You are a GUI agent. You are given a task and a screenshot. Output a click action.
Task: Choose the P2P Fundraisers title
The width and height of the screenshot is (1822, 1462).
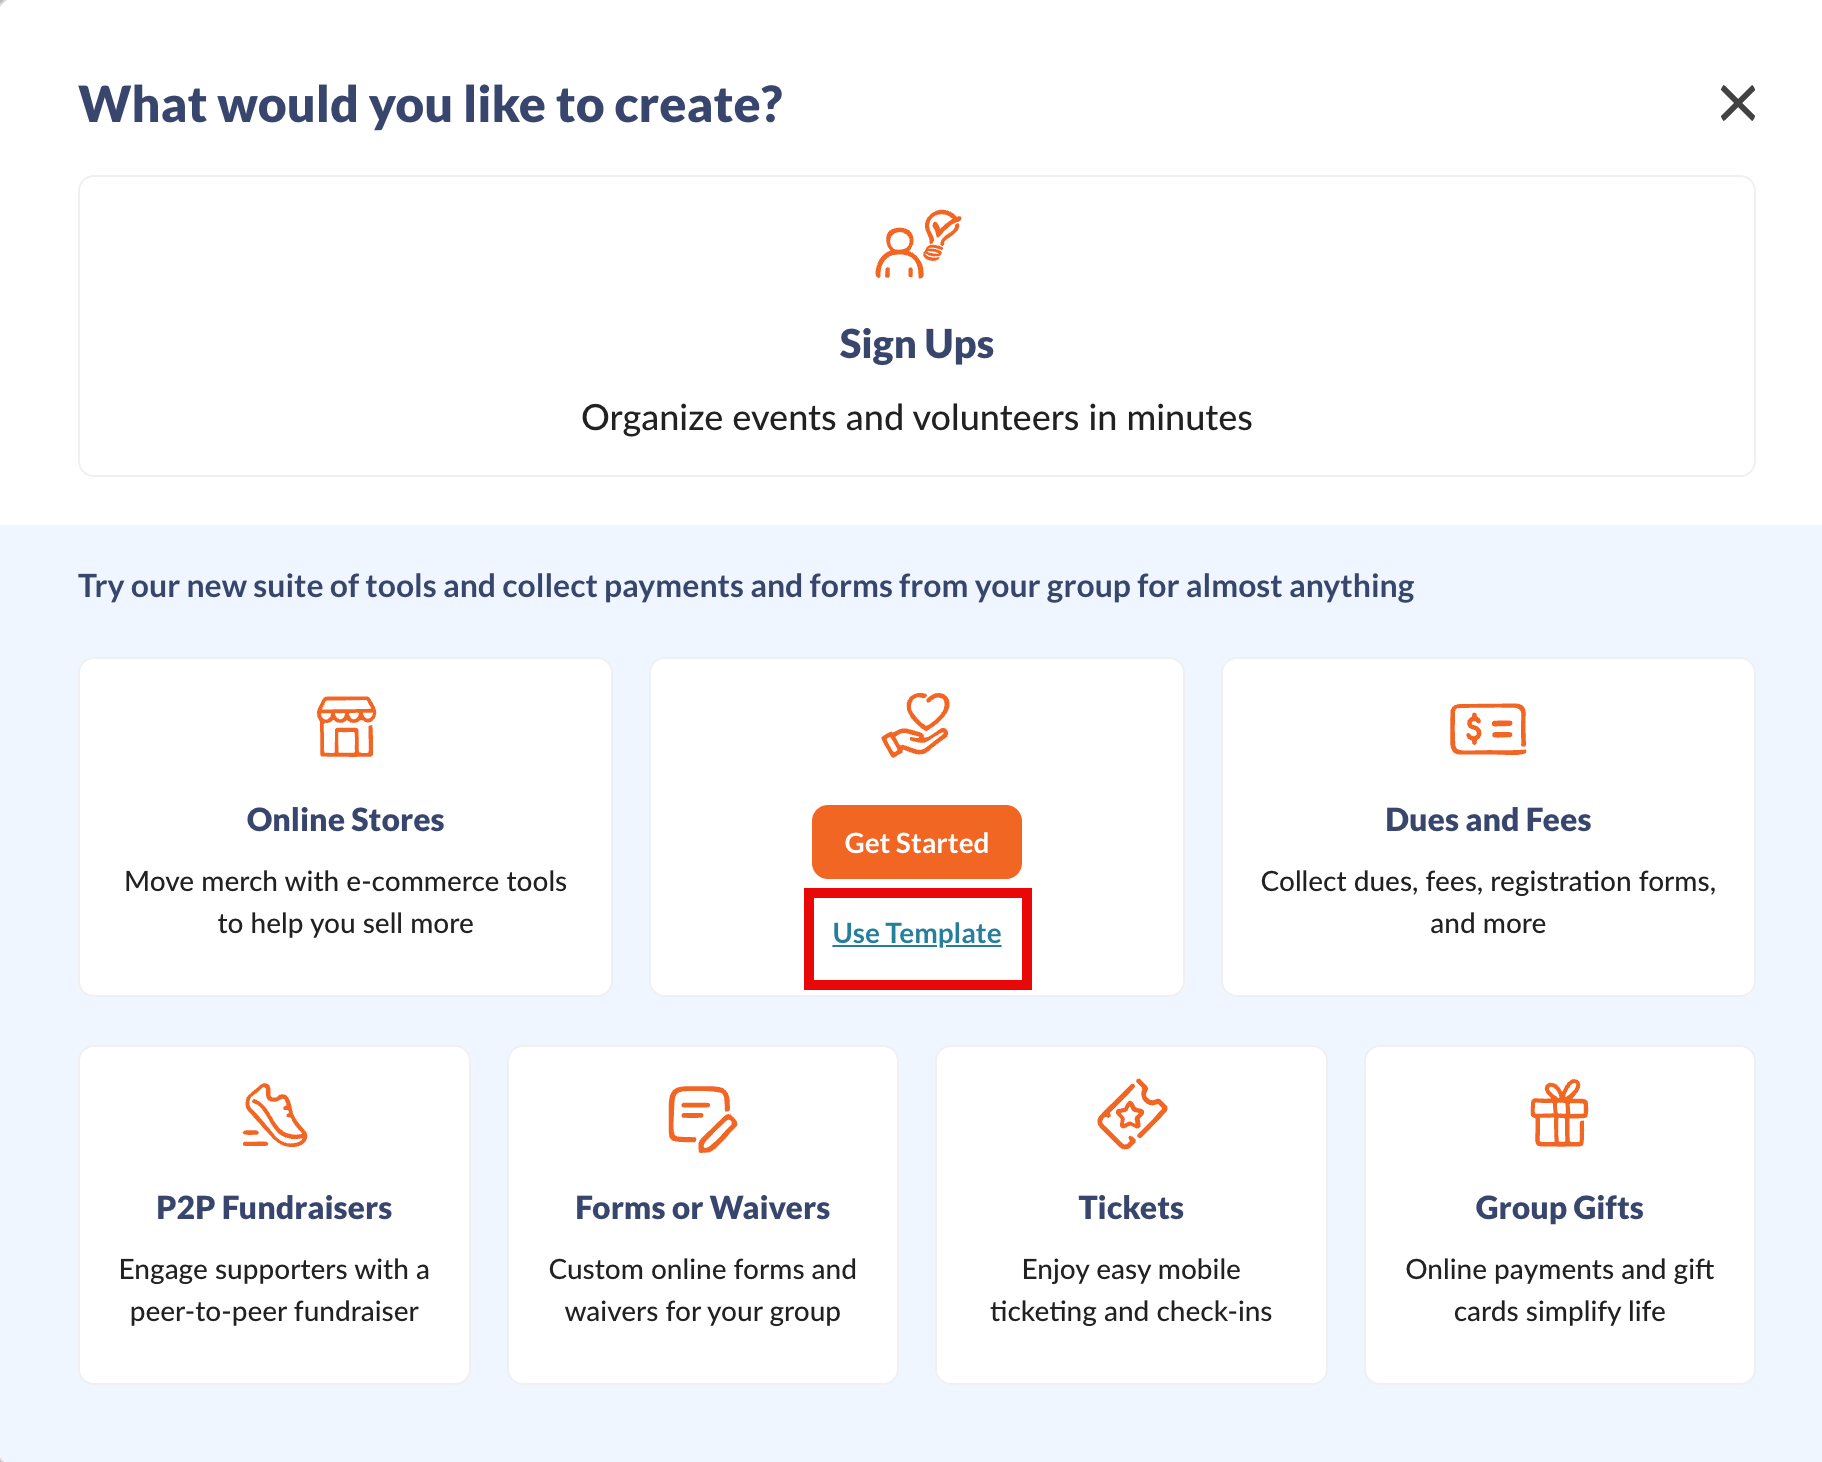point(274,1208)
